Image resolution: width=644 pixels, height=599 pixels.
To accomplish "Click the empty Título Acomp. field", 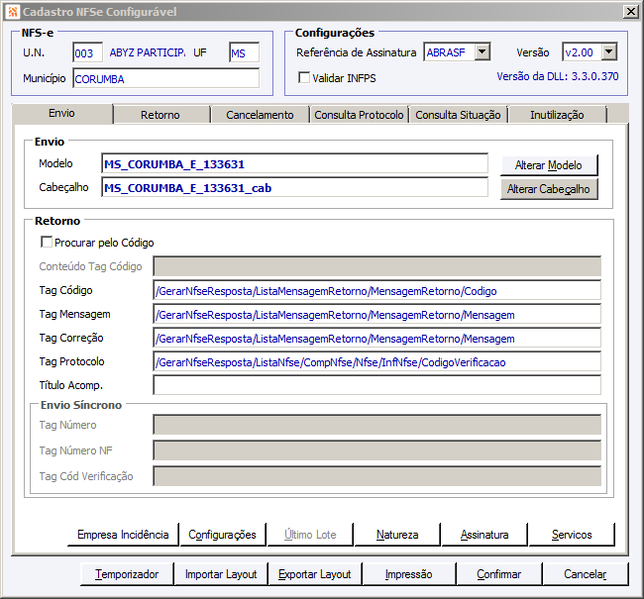I will tap(377, 385).
